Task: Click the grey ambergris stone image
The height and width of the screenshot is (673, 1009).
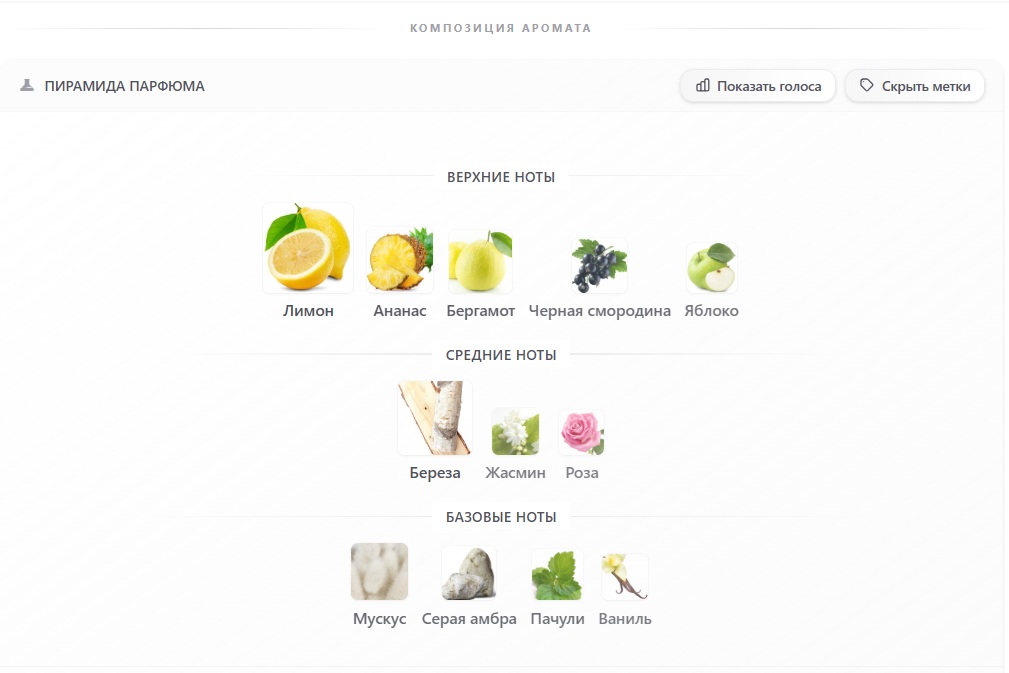Action: point(468,573)
